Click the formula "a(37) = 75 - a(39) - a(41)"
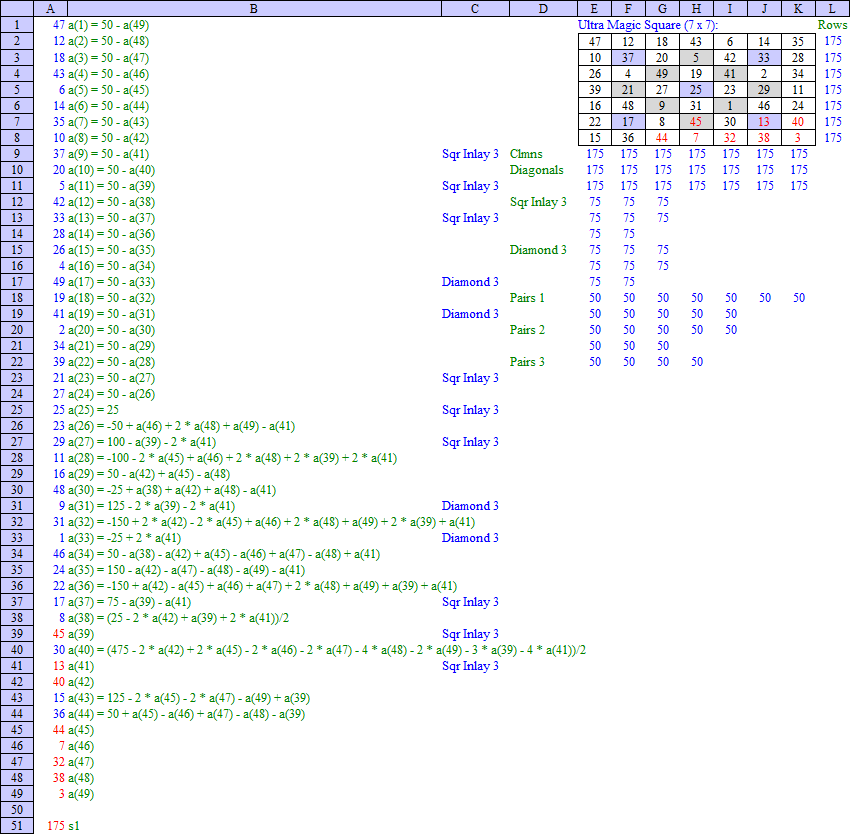Screen dimensions: 851x834 coord(130,602)
